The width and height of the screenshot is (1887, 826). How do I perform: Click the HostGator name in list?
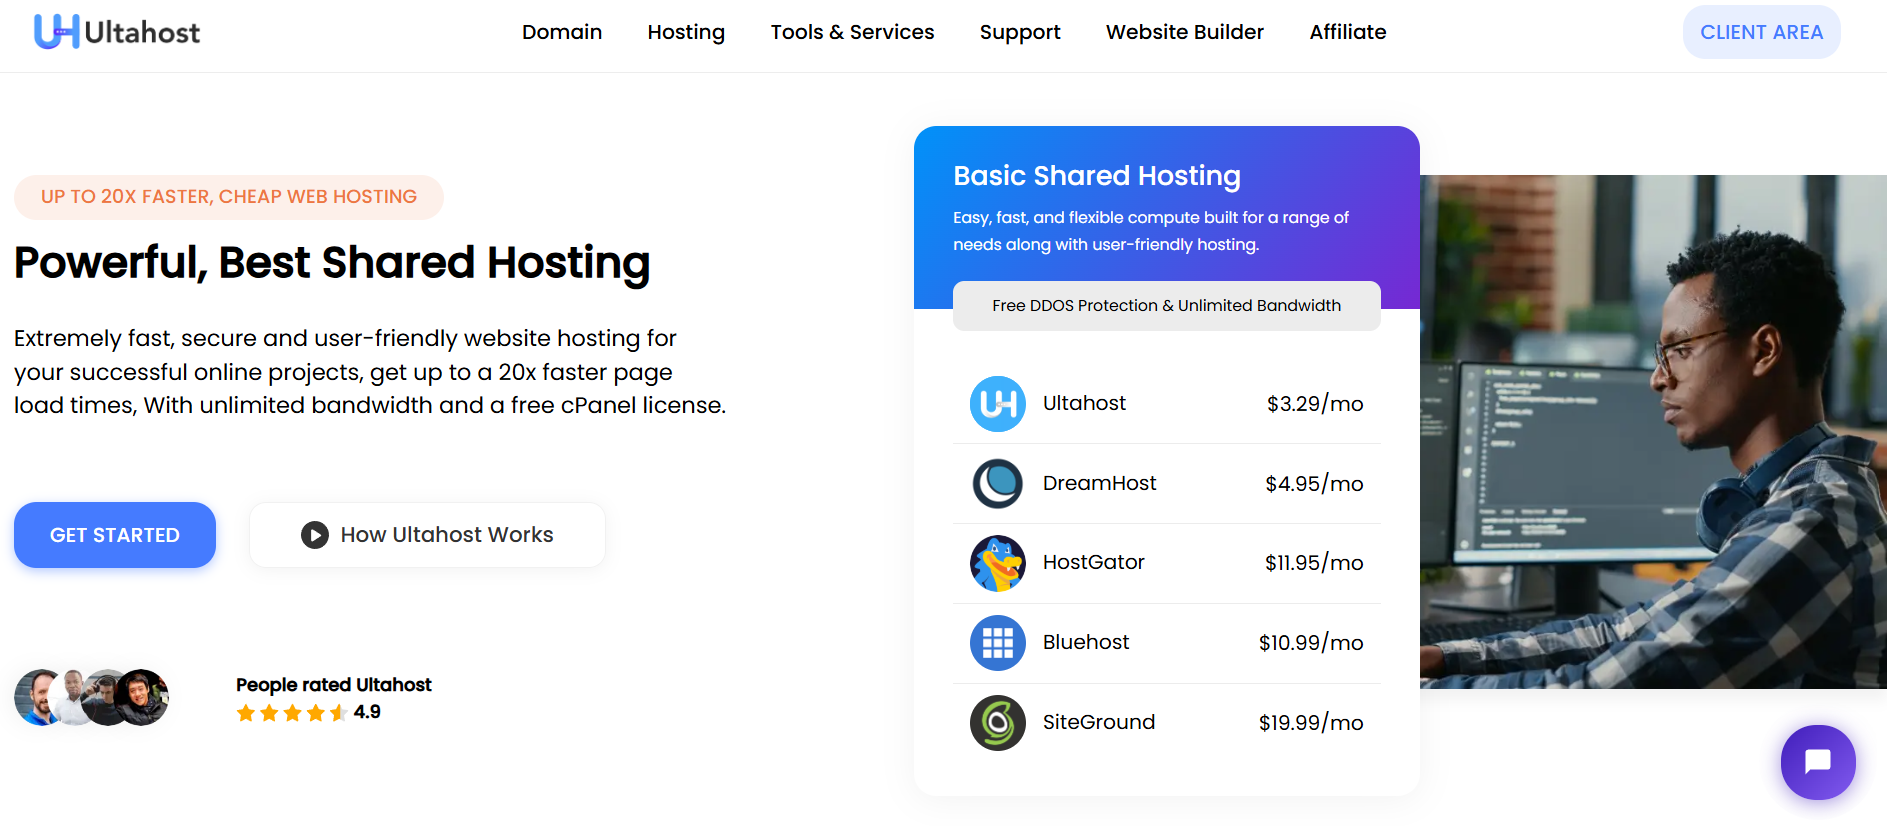click(1094, 562)
